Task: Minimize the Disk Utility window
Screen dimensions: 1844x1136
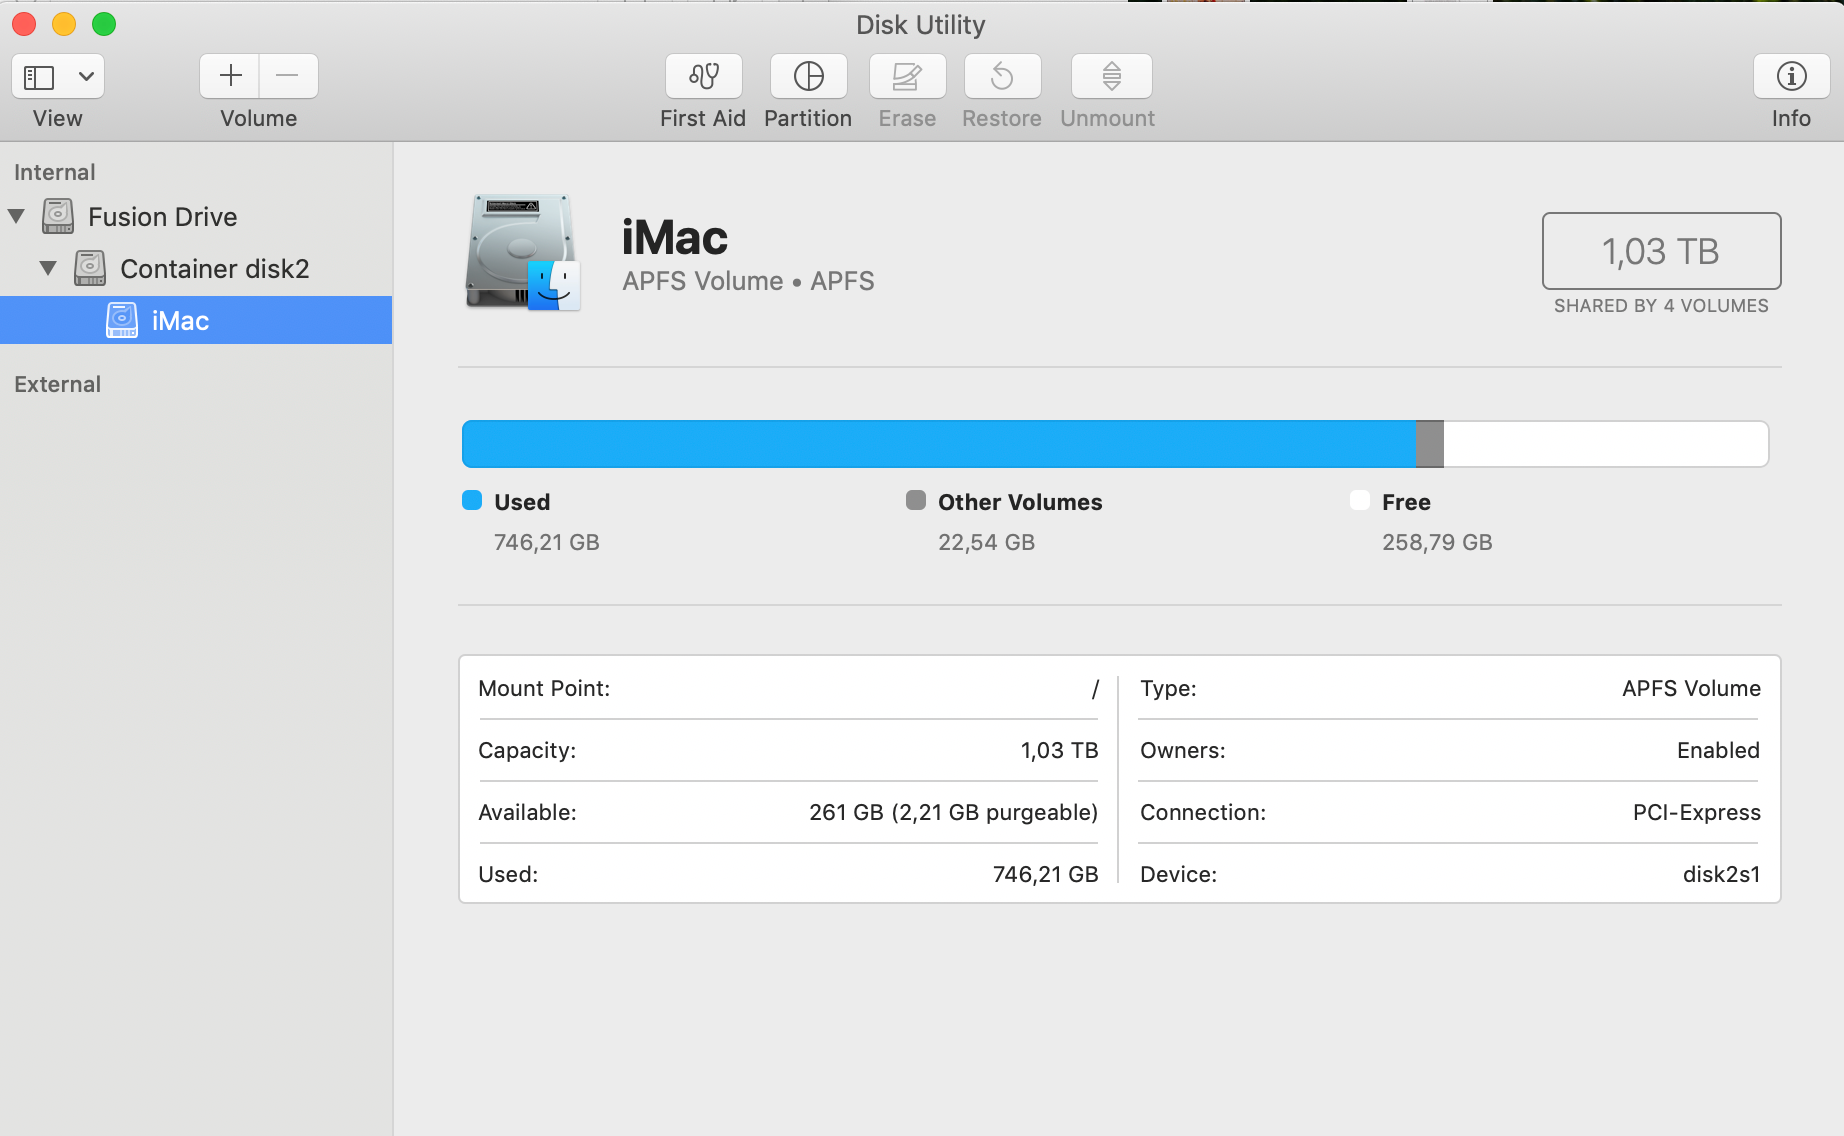Action: (x=64, y=24)
